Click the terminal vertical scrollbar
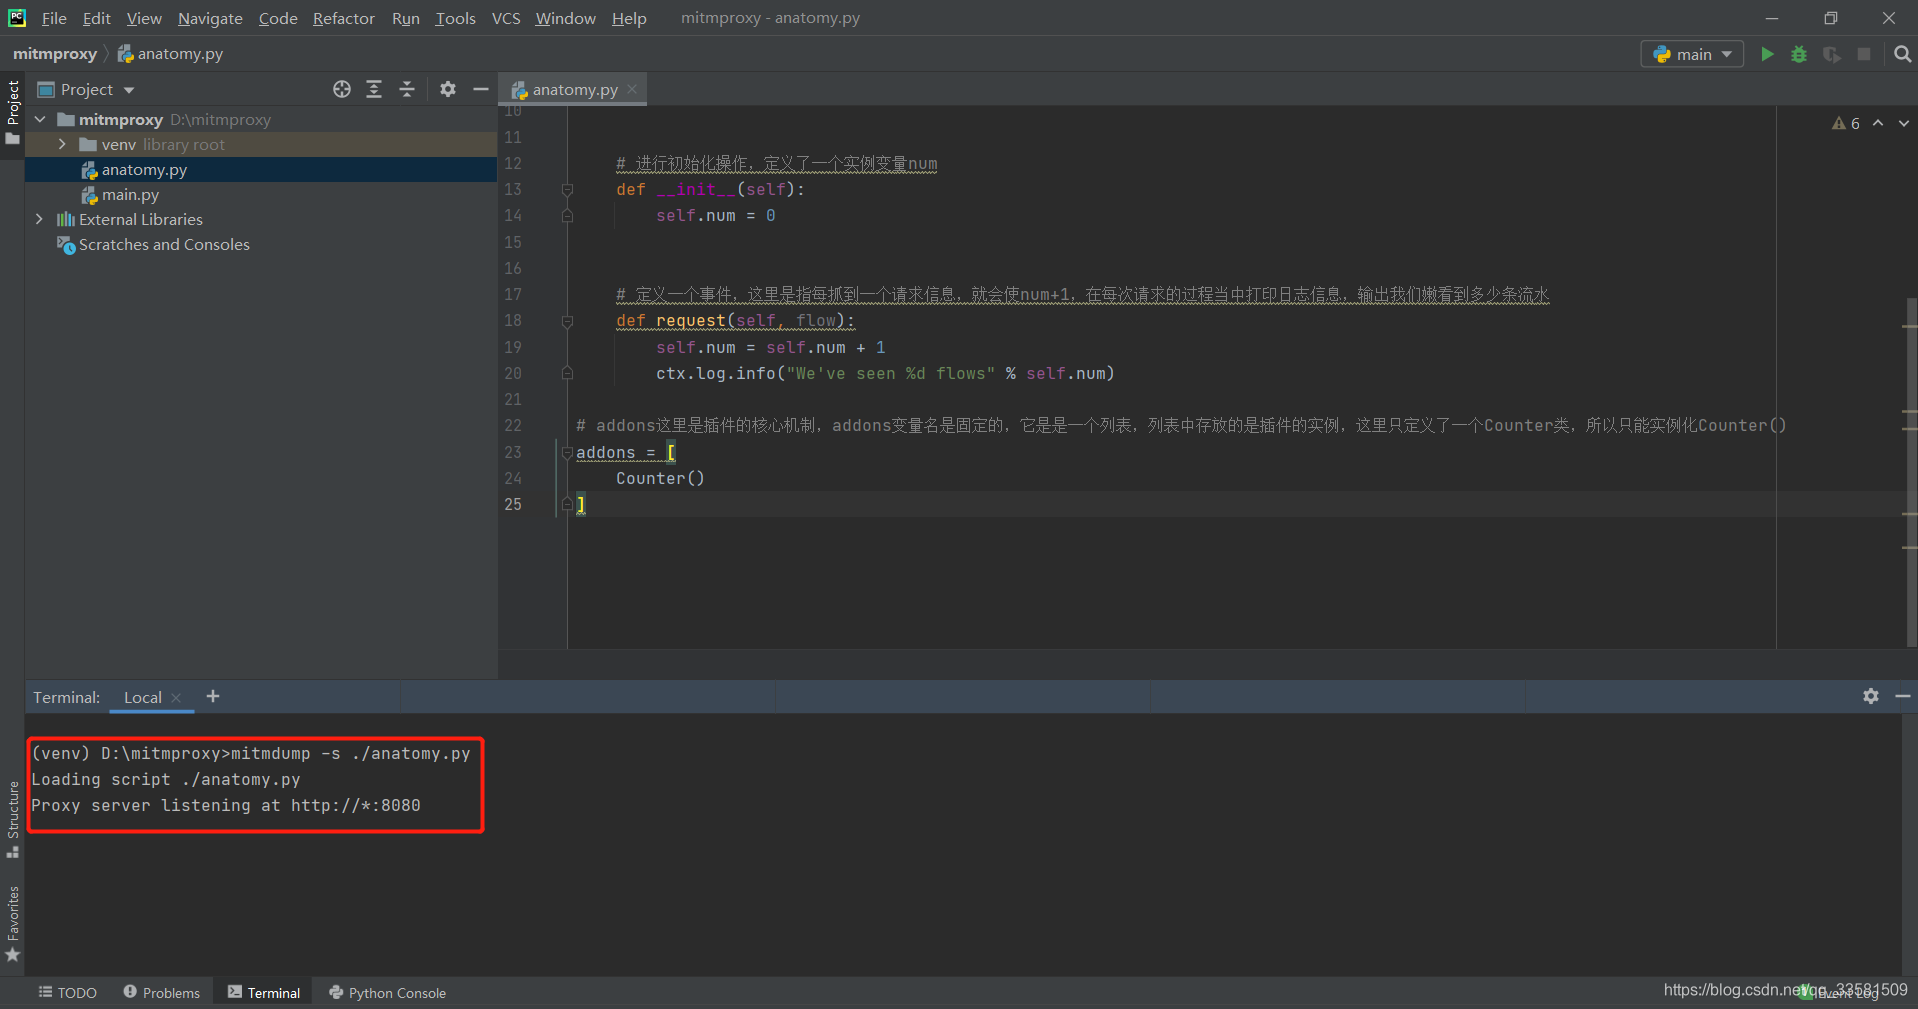 [x=1909, y=846]
